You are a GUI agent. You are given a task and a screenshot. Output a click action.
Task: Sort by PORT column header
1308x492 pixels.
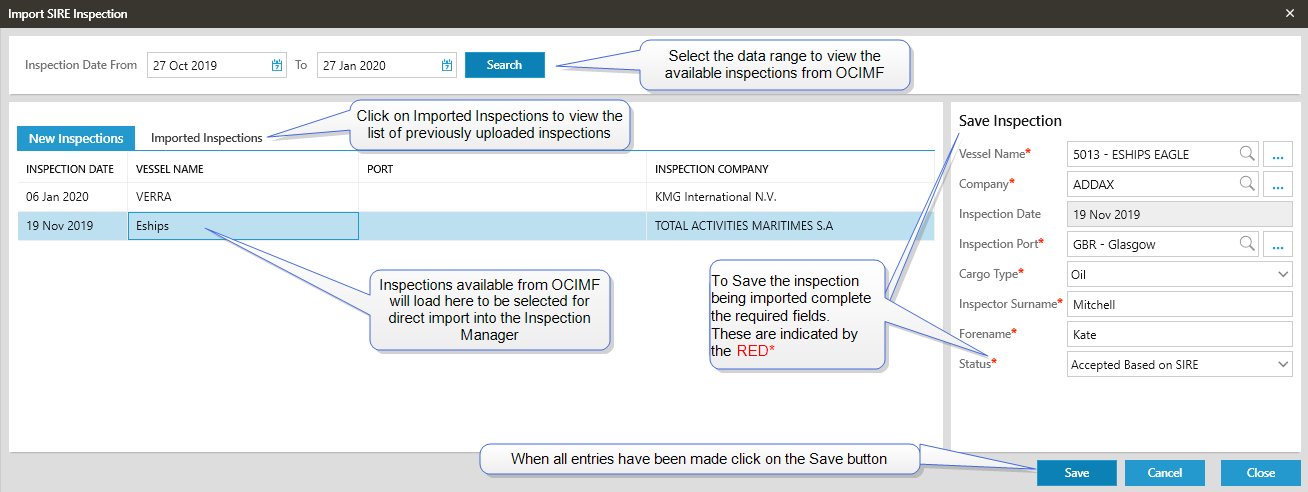(502, 169)
